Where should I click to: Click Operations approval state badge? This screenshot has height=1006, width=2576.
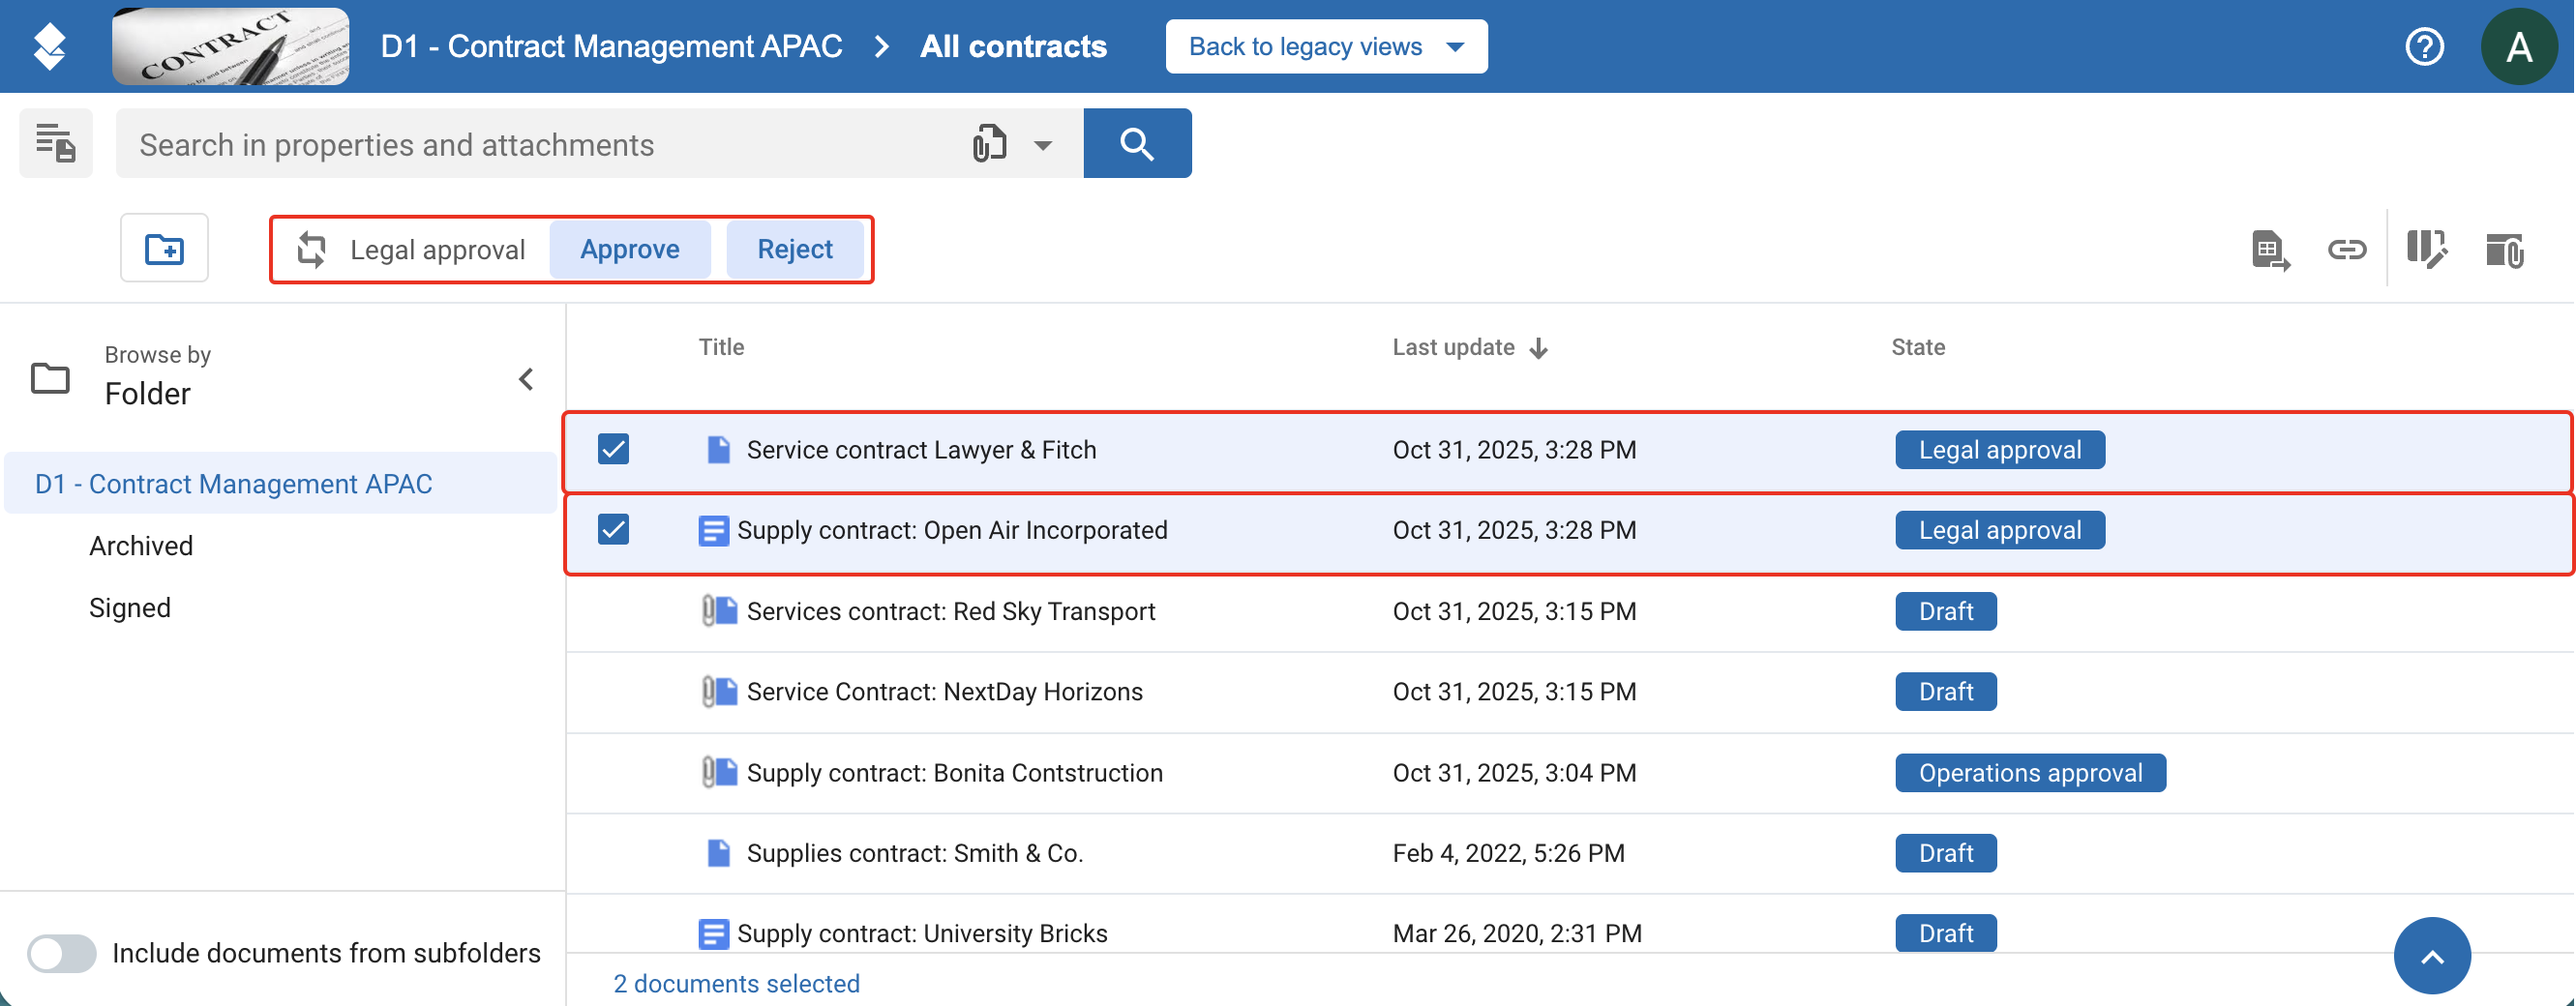click(2030, 773)
